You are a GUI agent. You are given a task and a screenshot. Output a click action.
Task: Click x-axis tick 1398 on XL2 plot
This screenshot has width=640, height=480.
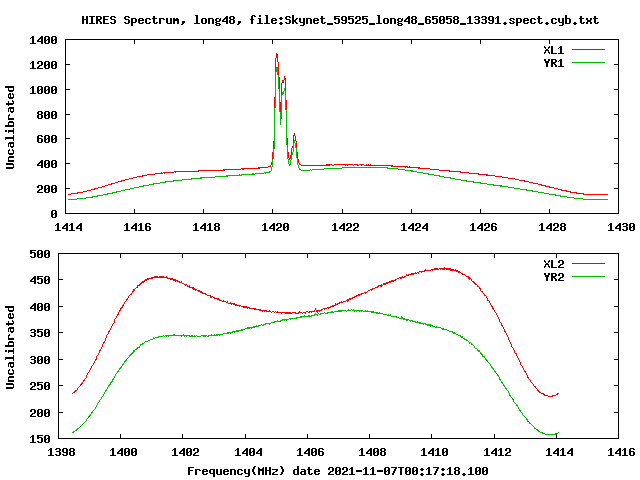[x=61, y=452]
